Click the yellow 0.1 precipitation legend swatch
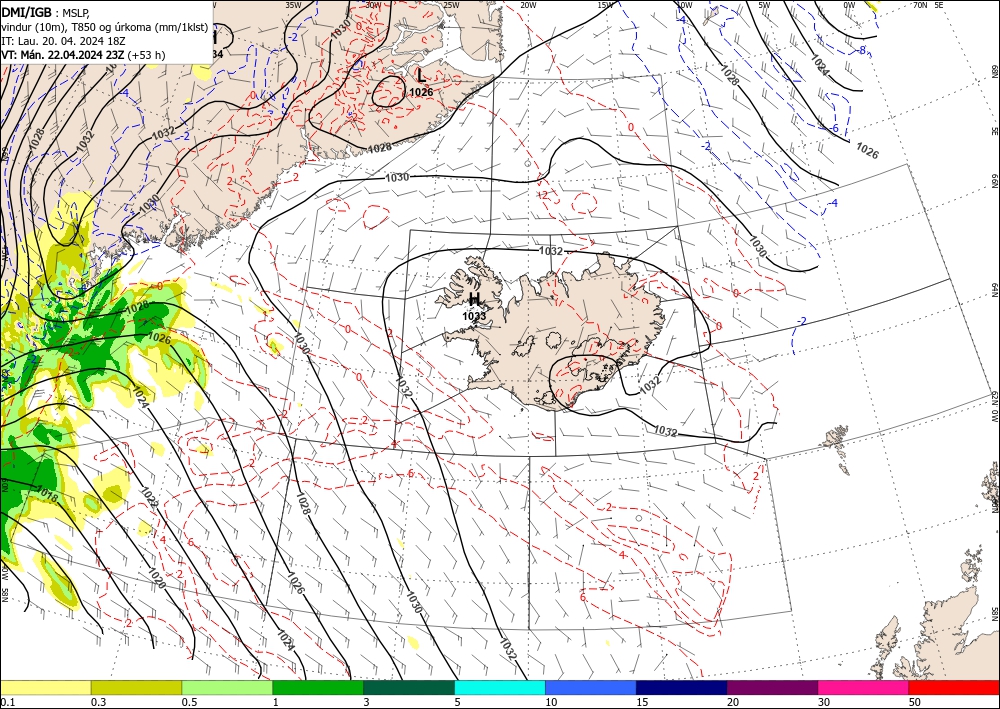 46,687
